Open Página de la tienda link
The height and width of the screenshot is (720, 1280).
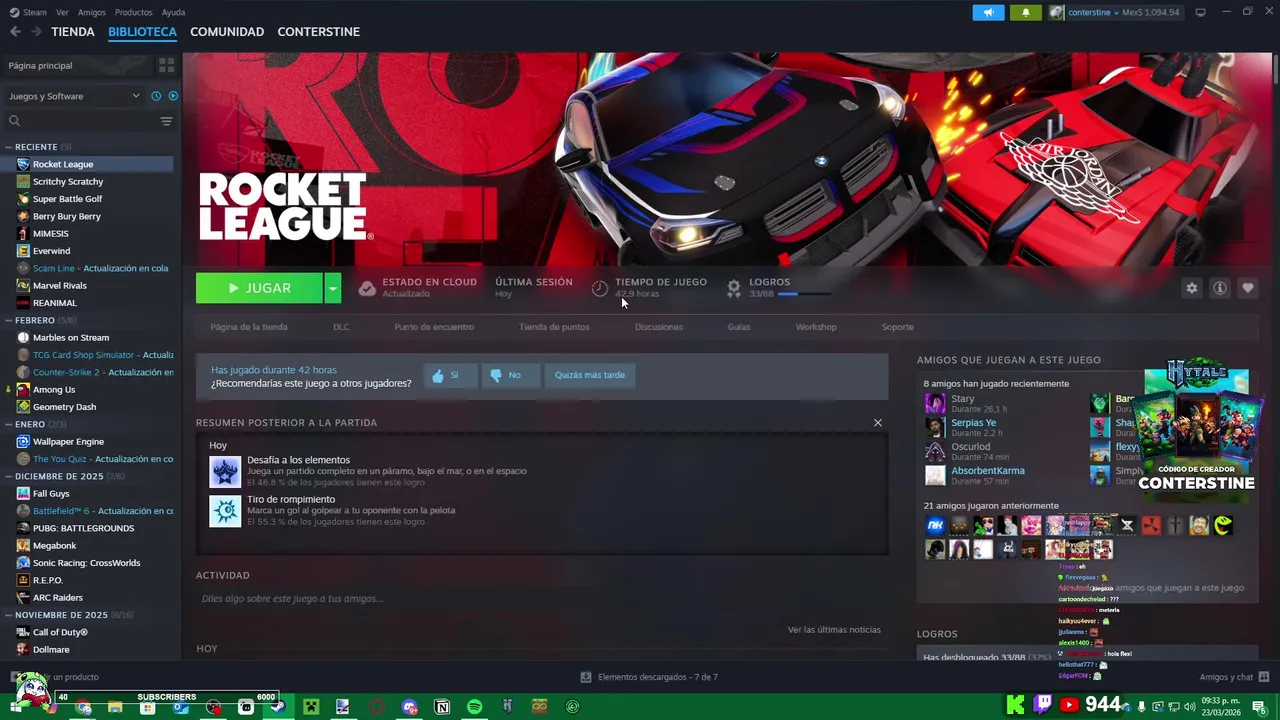[x=249, y=327]
